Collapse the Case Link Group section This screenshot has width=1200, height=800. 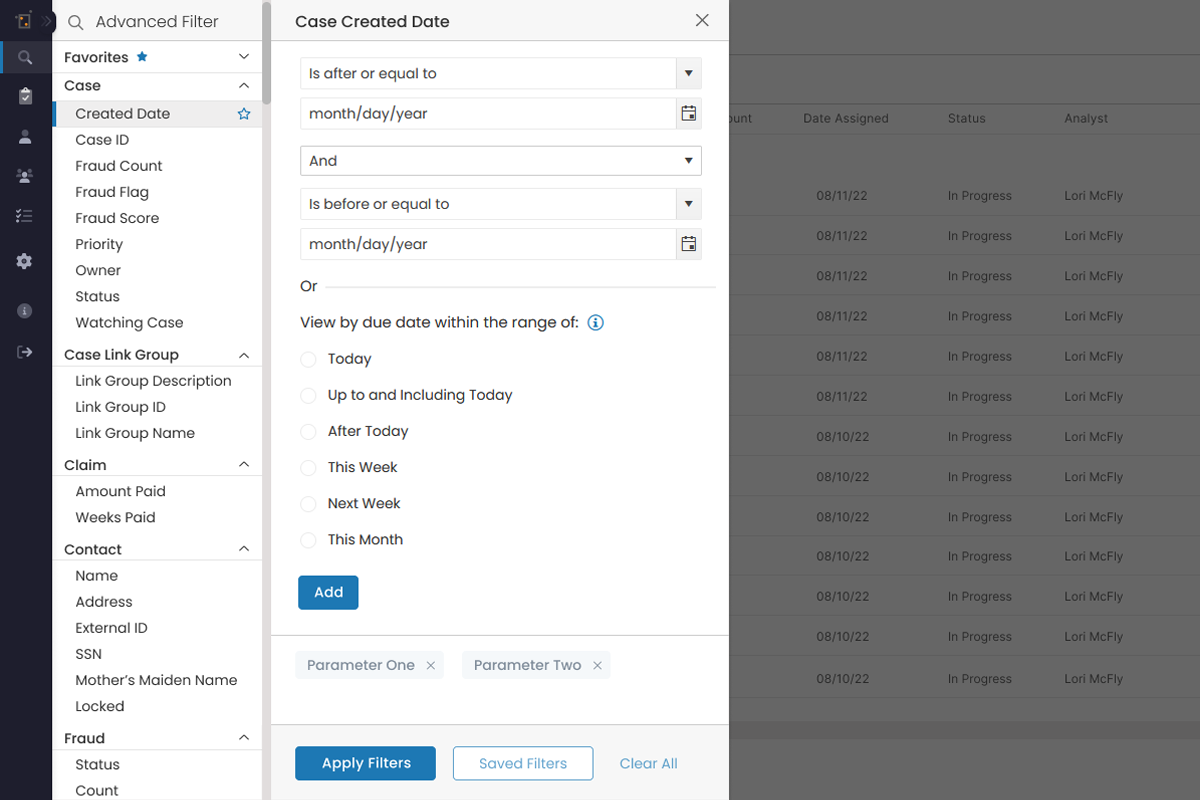pyautogui.click(x=244, y=355)
